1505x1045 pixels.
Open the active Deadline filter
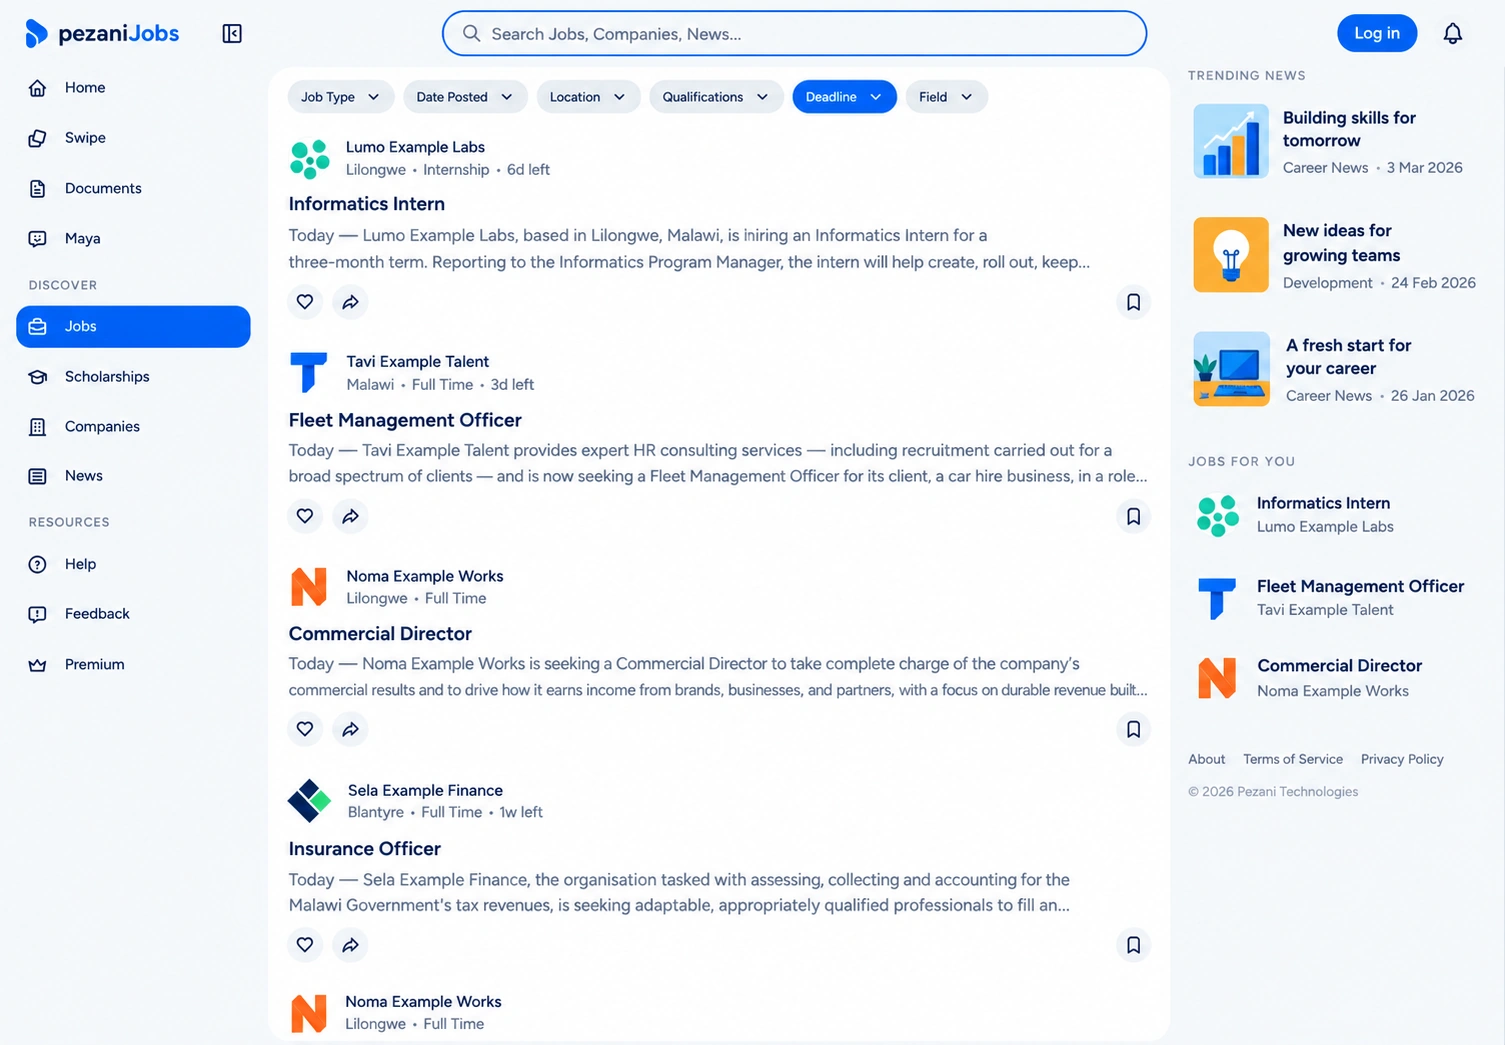tap(844, 97)
